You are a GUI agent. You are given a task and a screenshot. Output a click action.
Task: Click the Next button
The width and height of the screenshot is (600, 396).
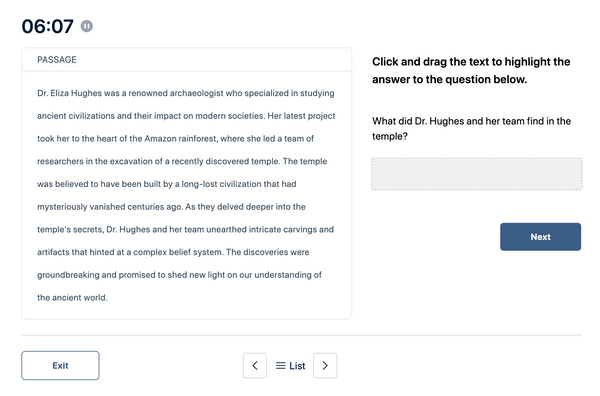[x=540, y=237]
